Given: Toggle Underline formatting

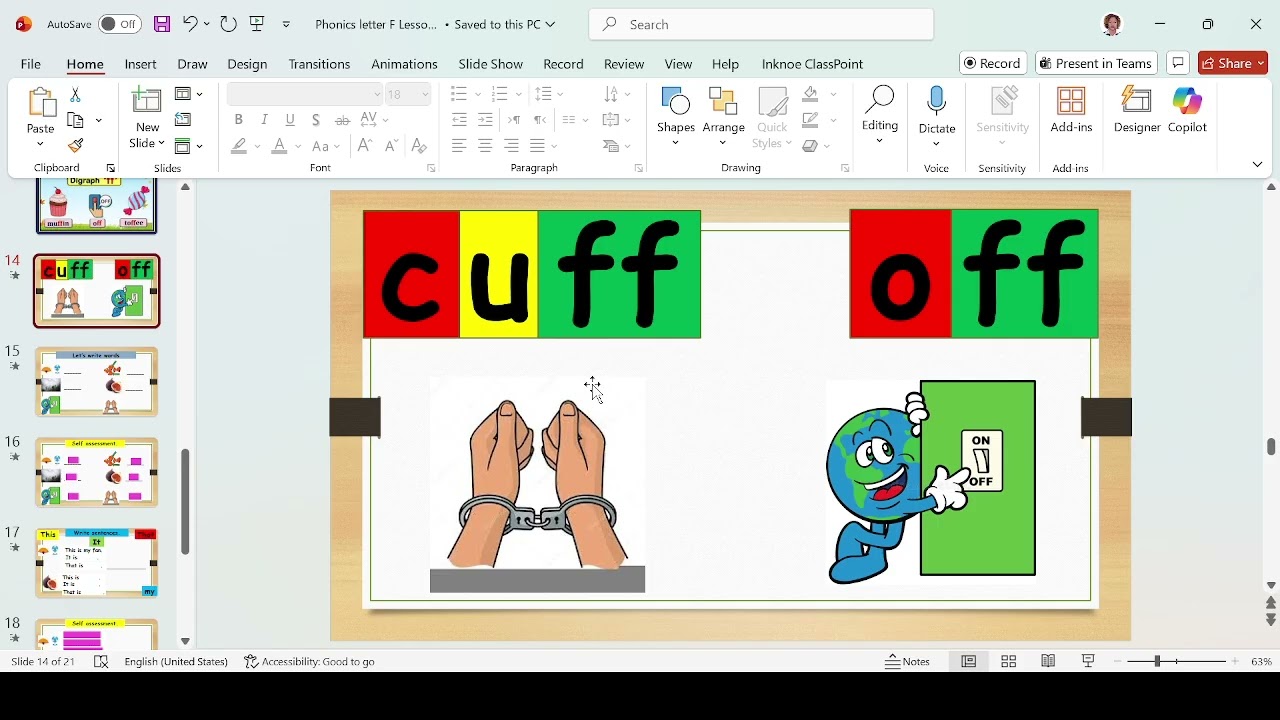Looking at the screenshot, I should (x=291, y=120).
